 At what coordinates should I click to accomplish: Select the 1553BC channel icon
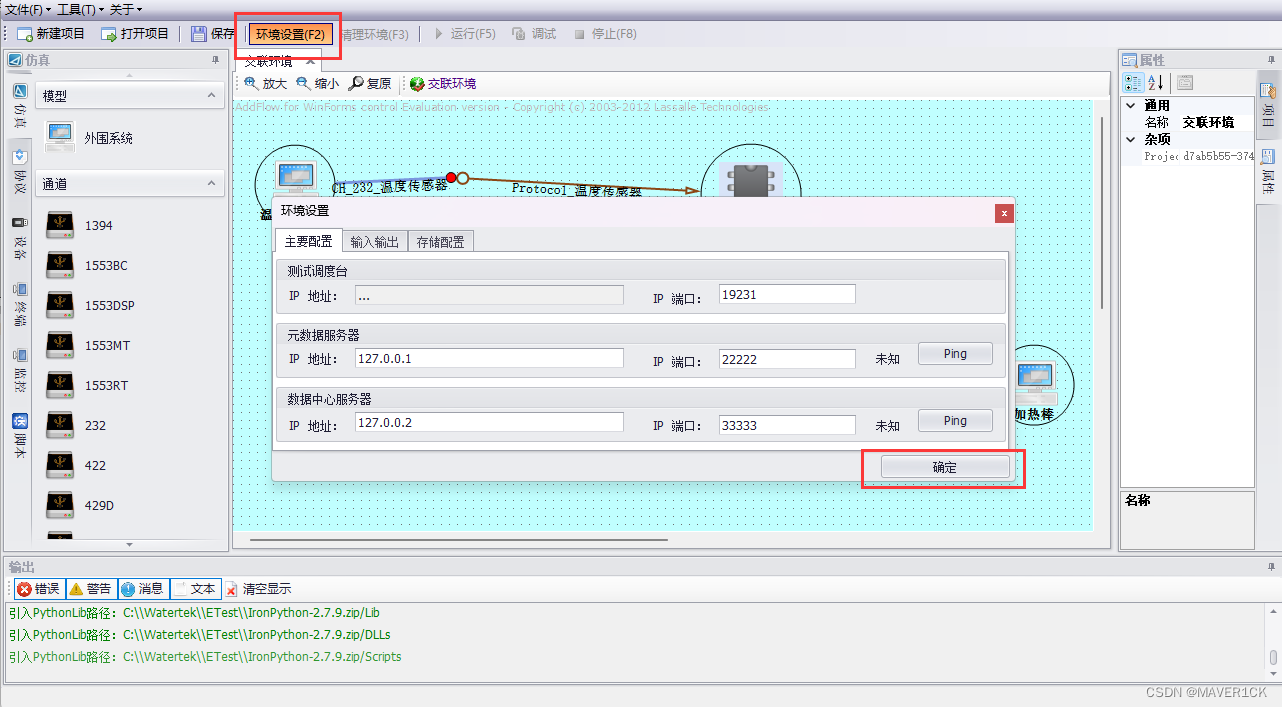coord(60,265)
